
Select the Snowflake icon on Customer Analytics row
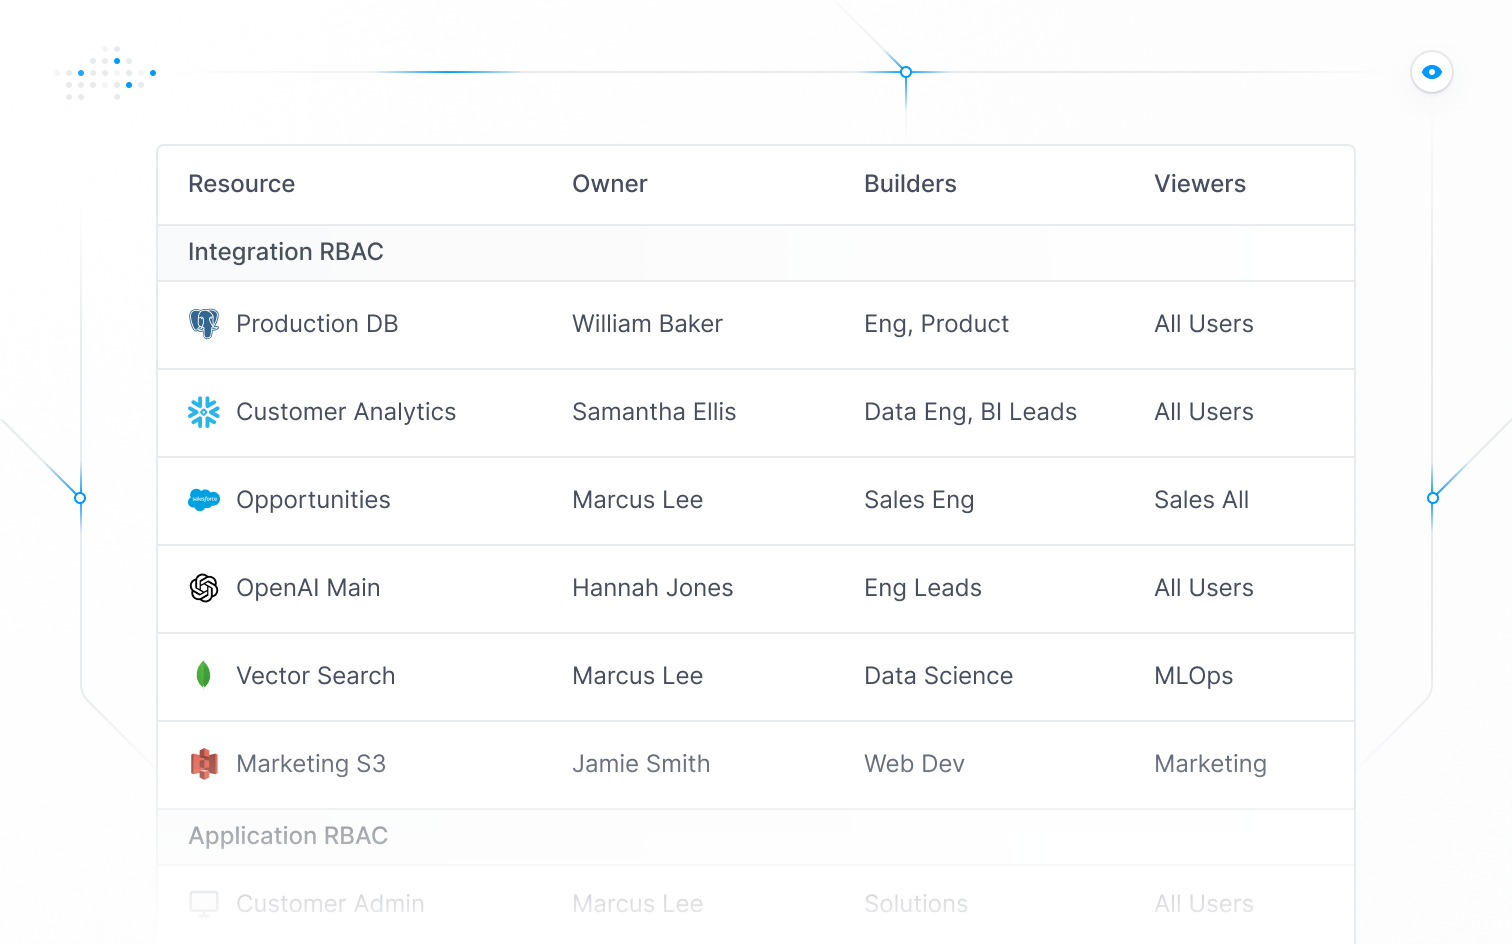[204, 411]
